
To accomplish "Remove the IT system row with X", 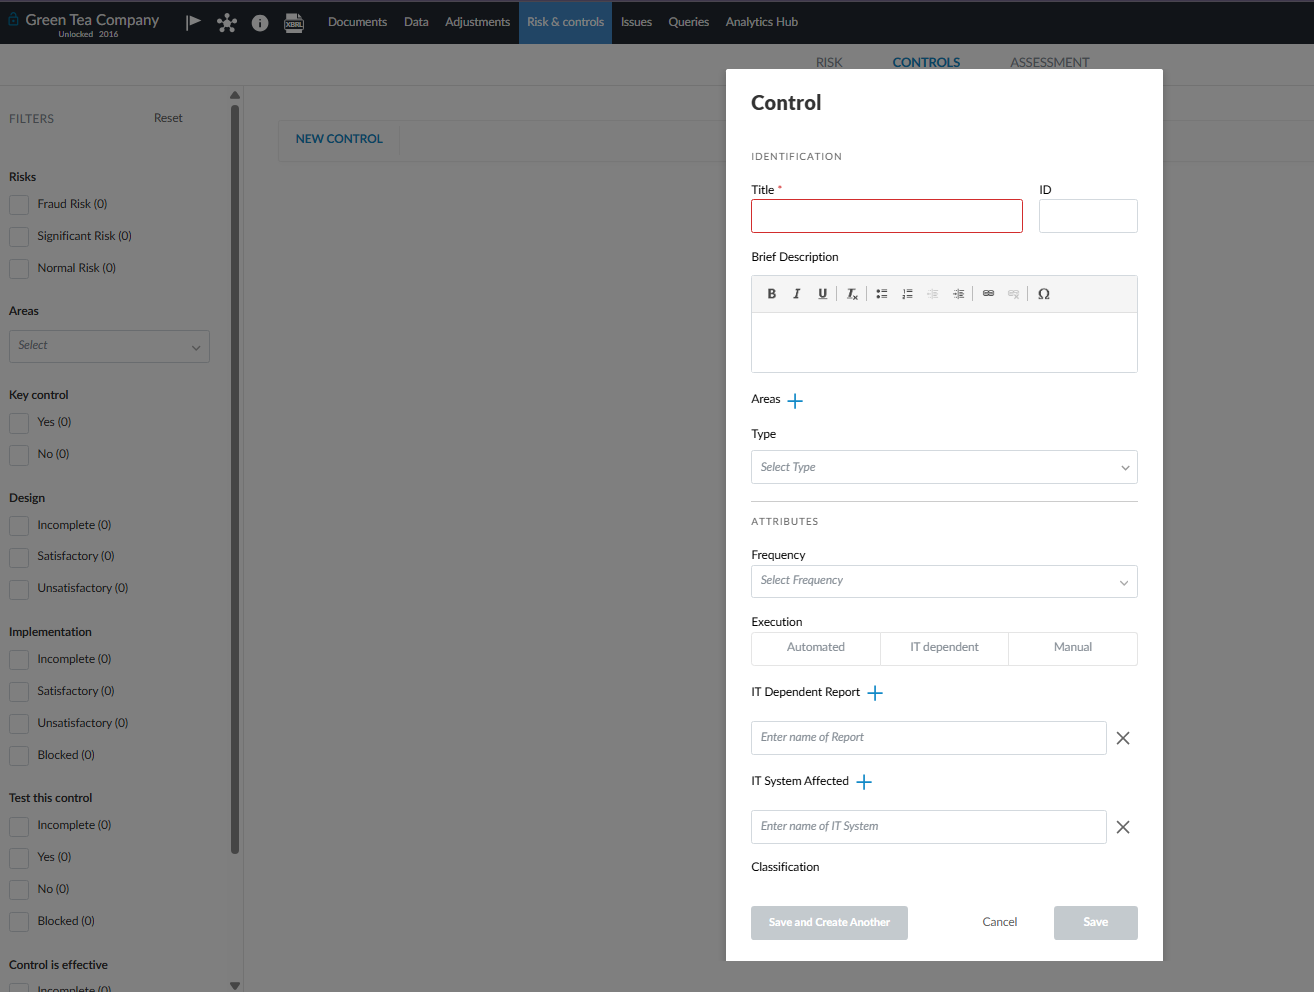I will [x=1123, y=827].
